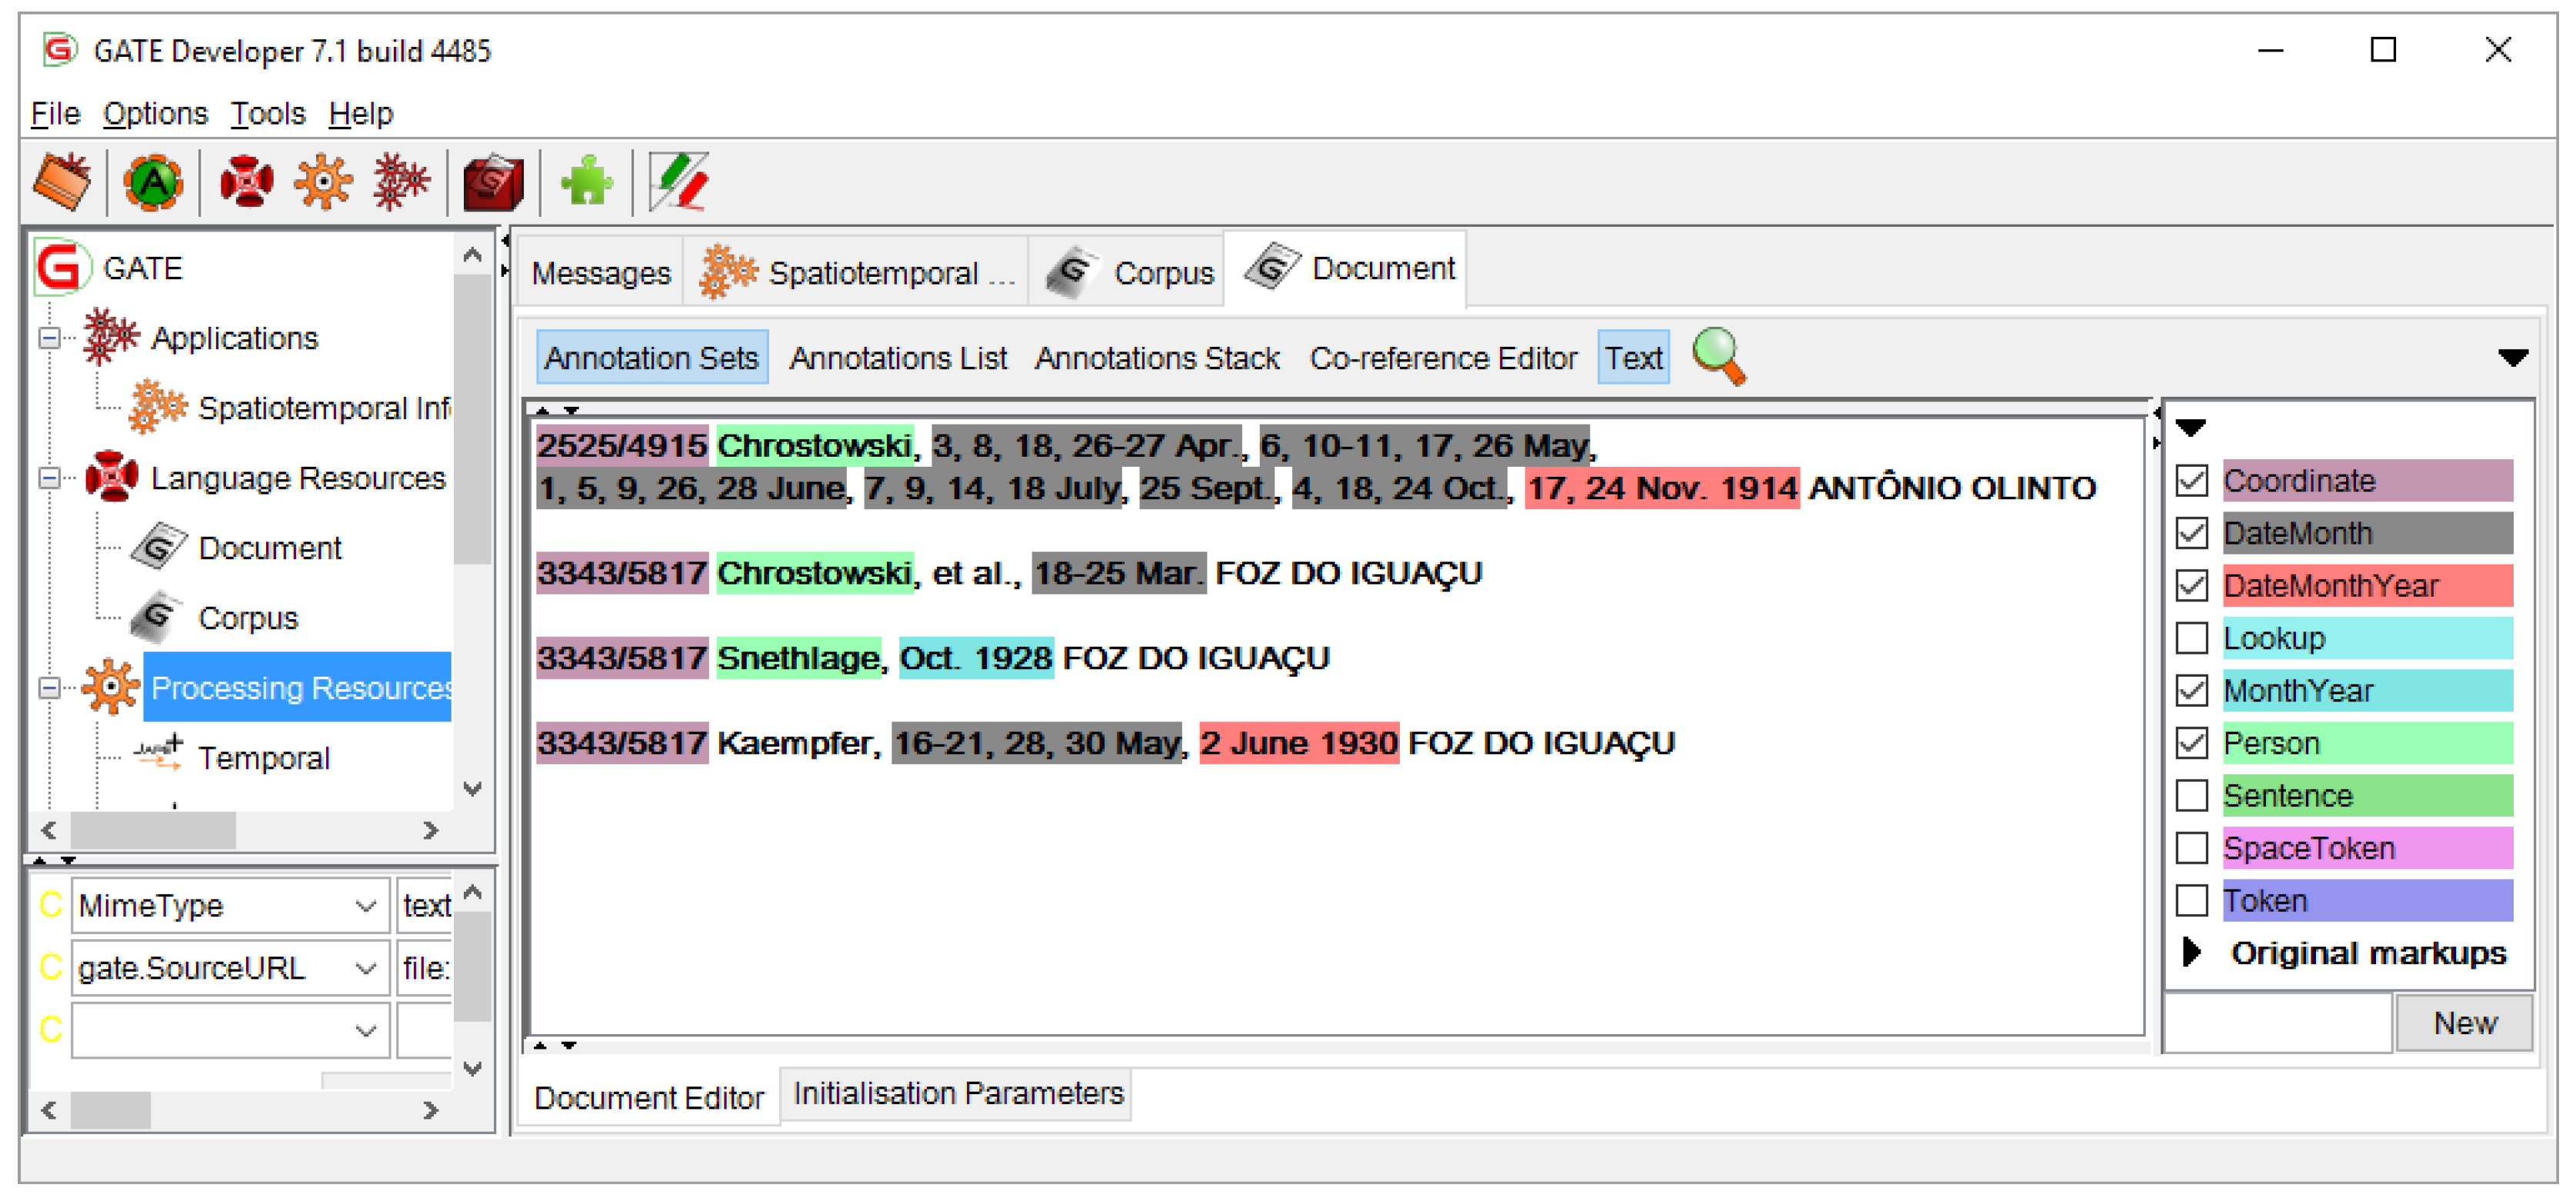Click the Processing Resources gear icon in tree
The width and height of the screenshot is (2576, 1198).
click(110, 687)
